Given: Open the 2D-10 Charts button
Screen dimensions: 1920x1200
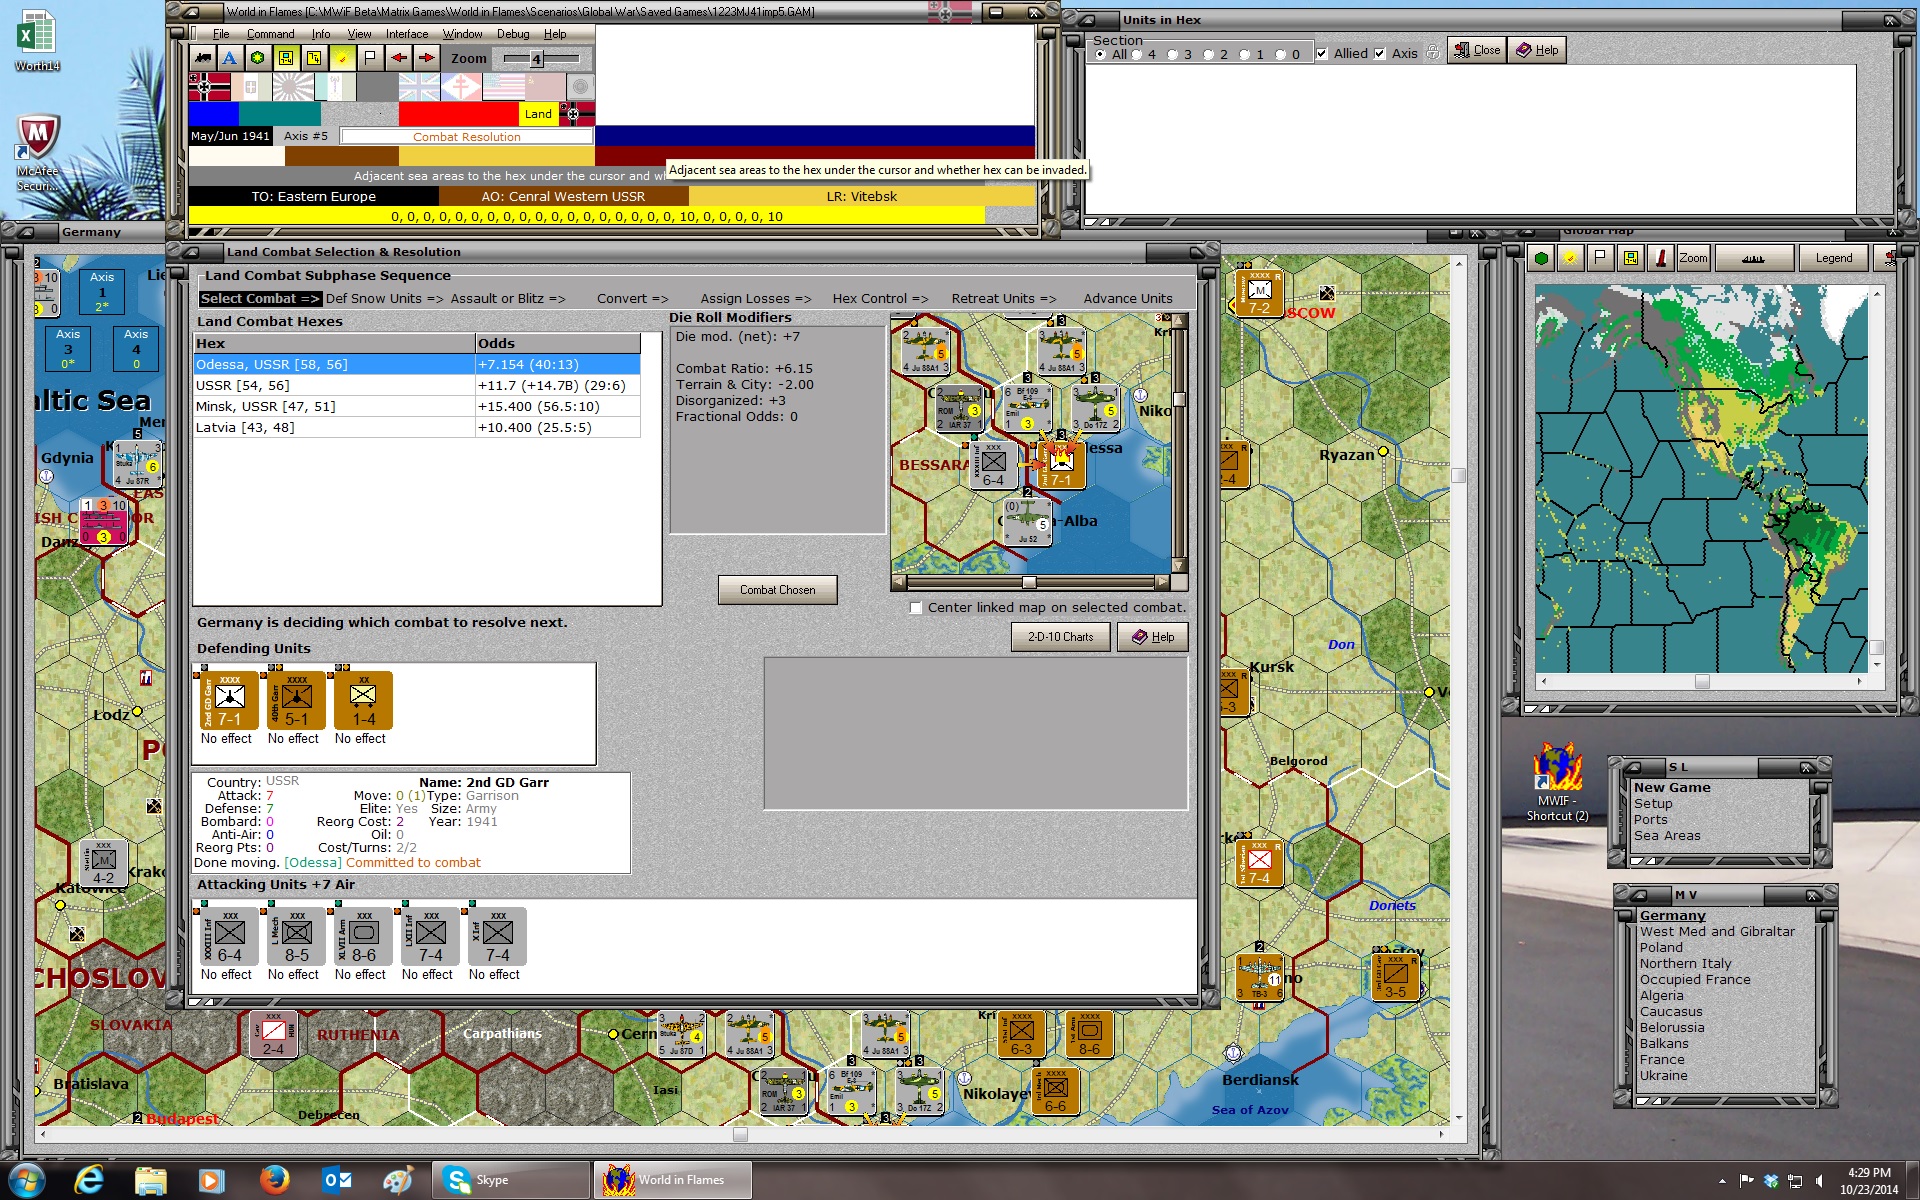Looking at the screenshot, I should click(1060, 637).
